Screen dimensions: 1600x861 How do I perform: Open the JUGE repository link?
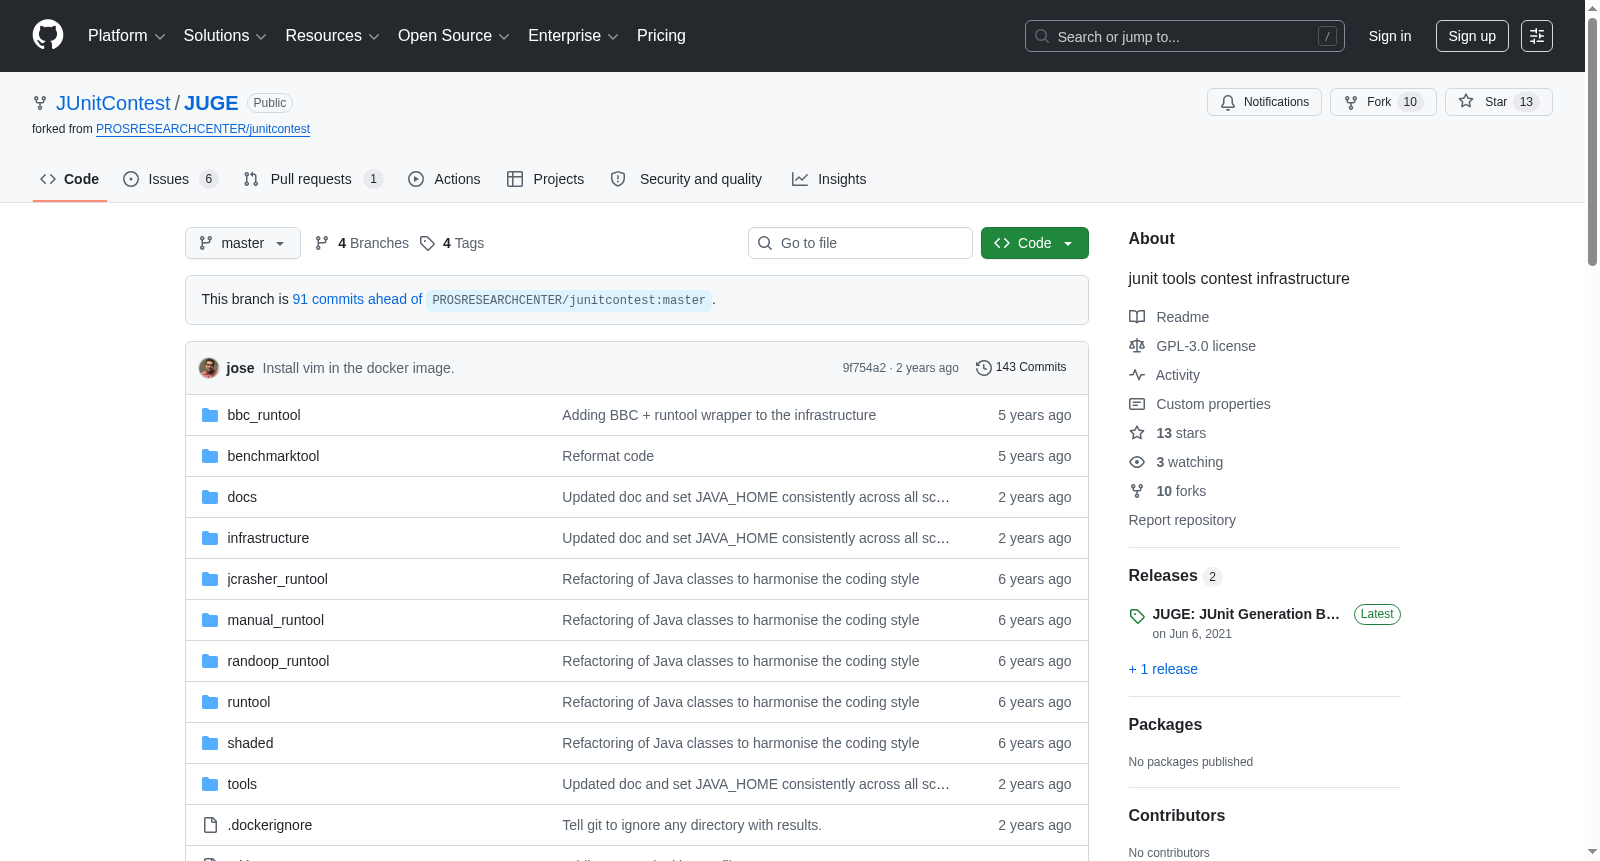(x=211, y=103)
